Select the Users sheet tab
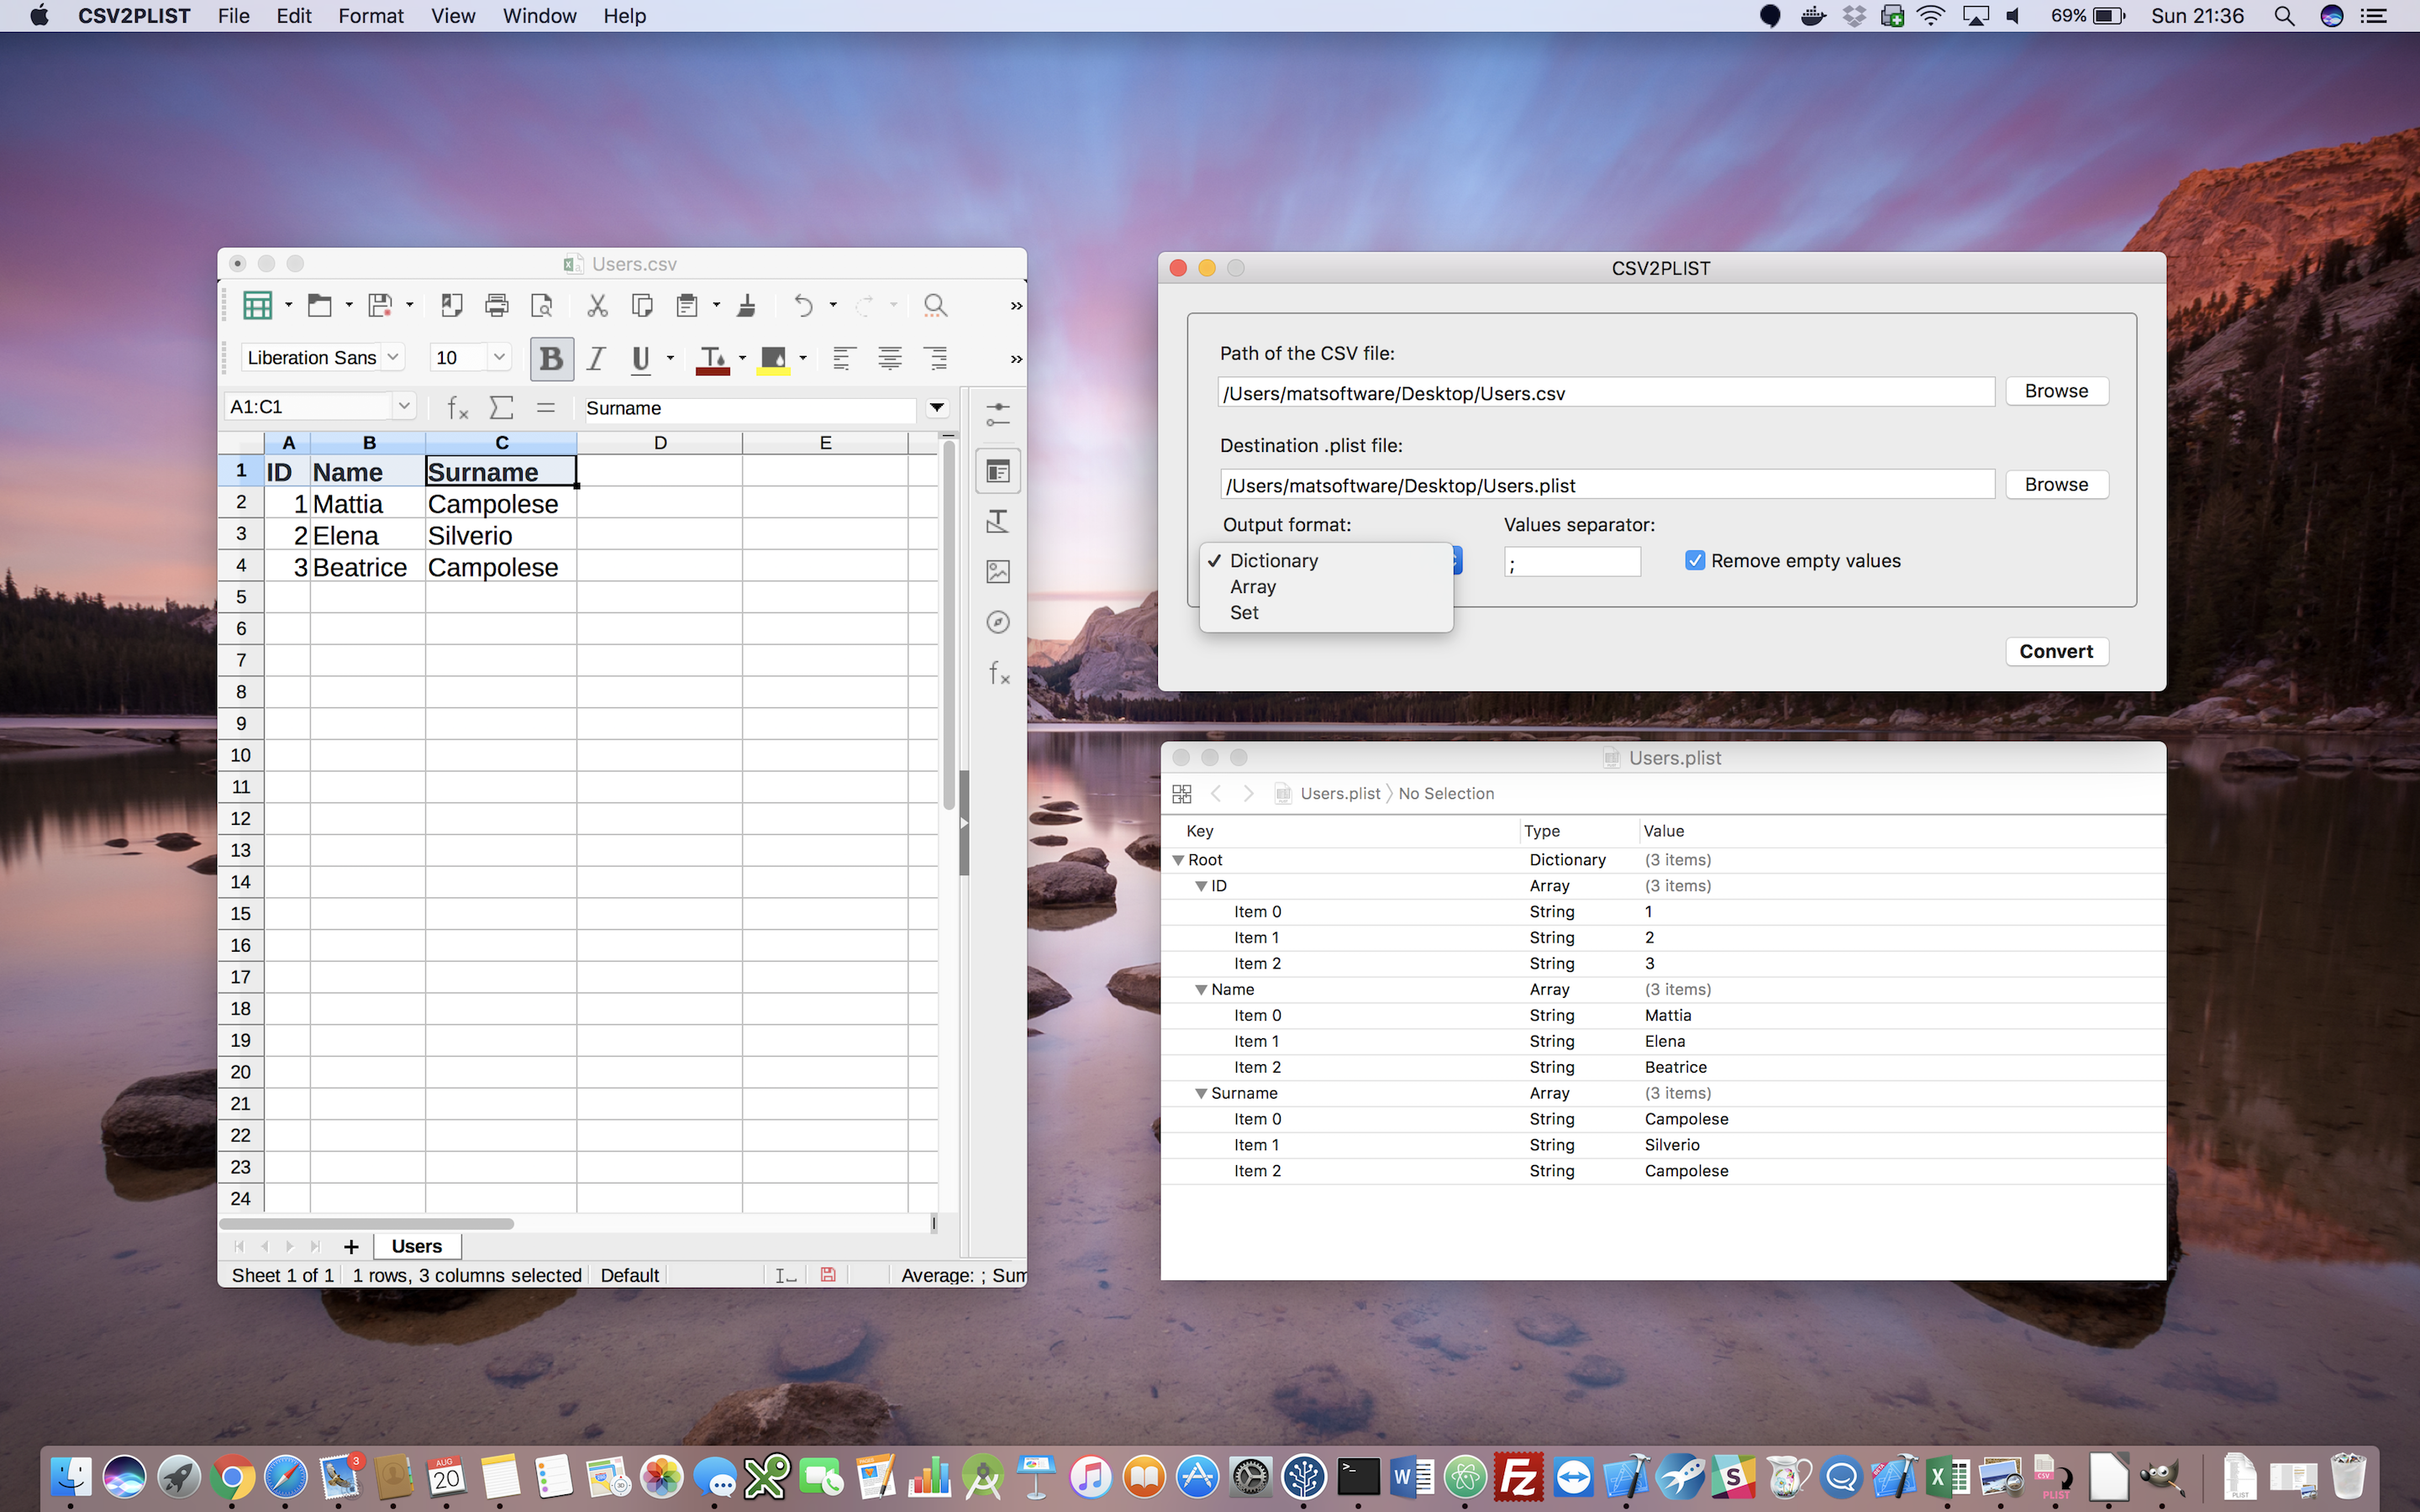Viewport: 2420px width, 1512px height. click(416, 1246)
